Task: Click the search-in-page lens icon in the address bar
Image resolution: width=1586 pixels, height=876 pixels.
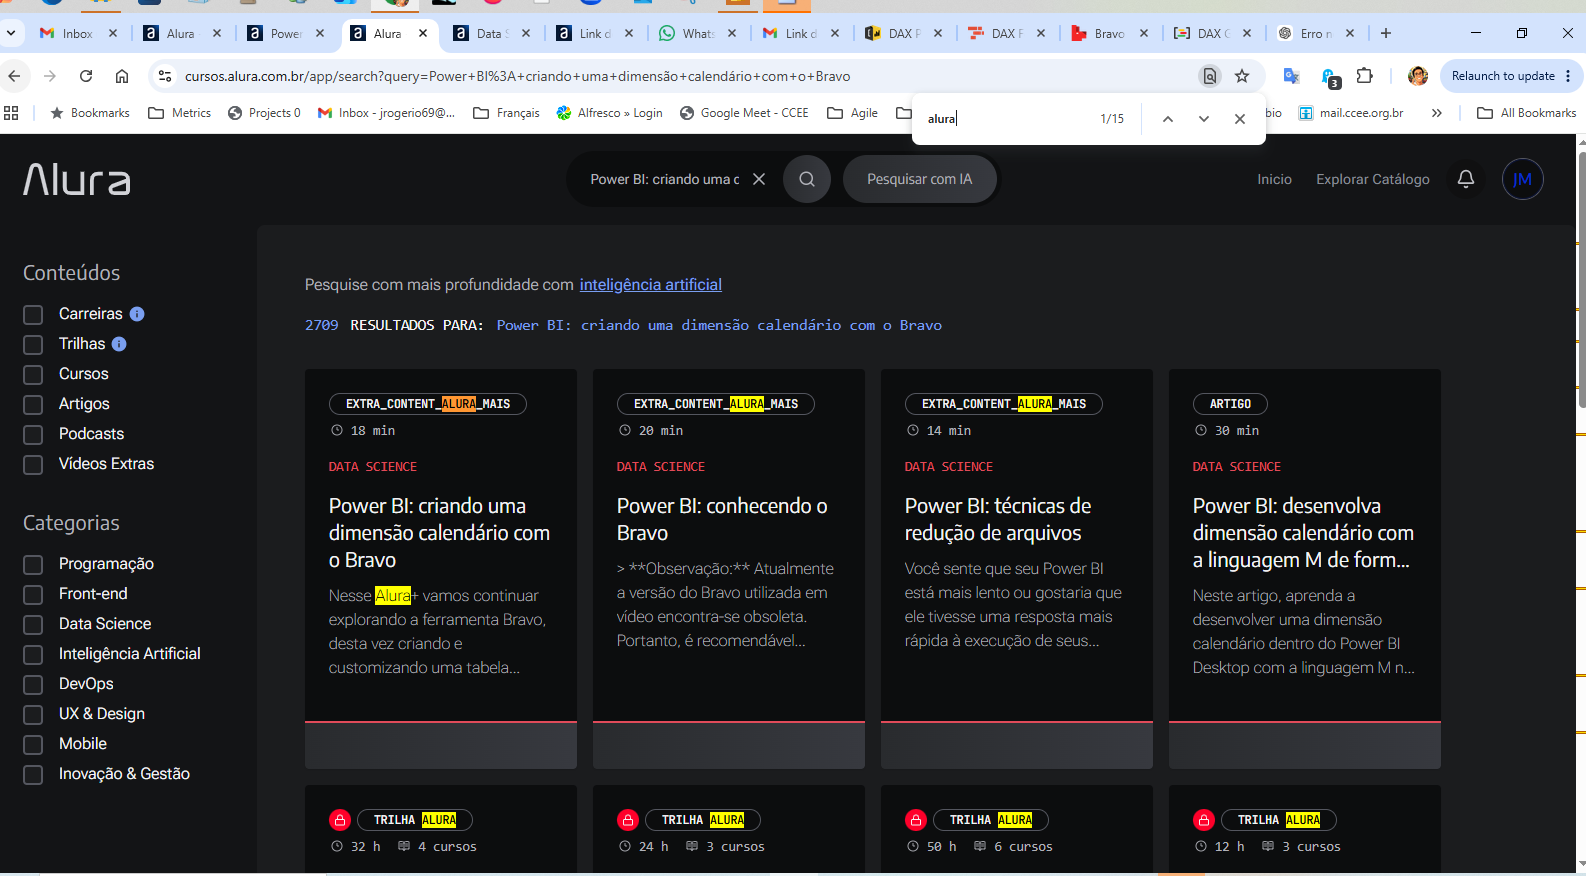Action: tap(1210, 76)
